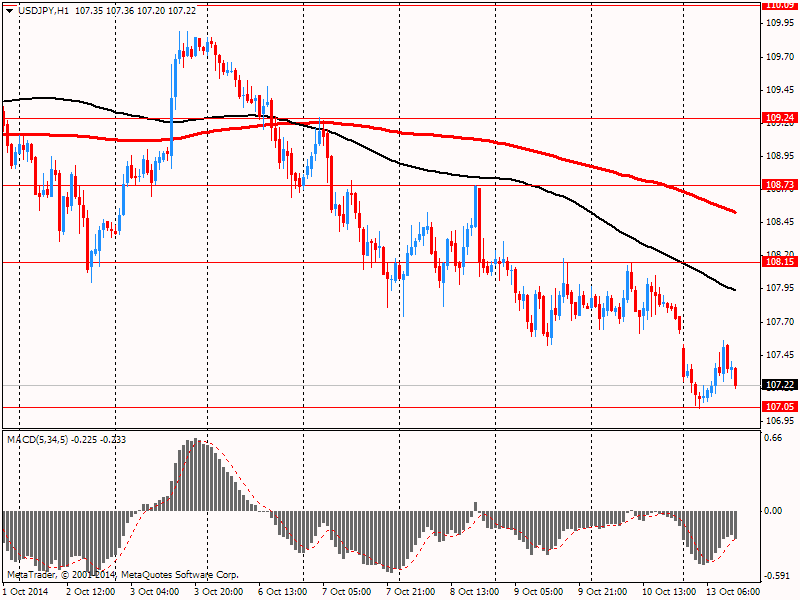Select the 109.70 price scale value
Image resolution: width=800 pixels, height=600 pixels.
780,57
